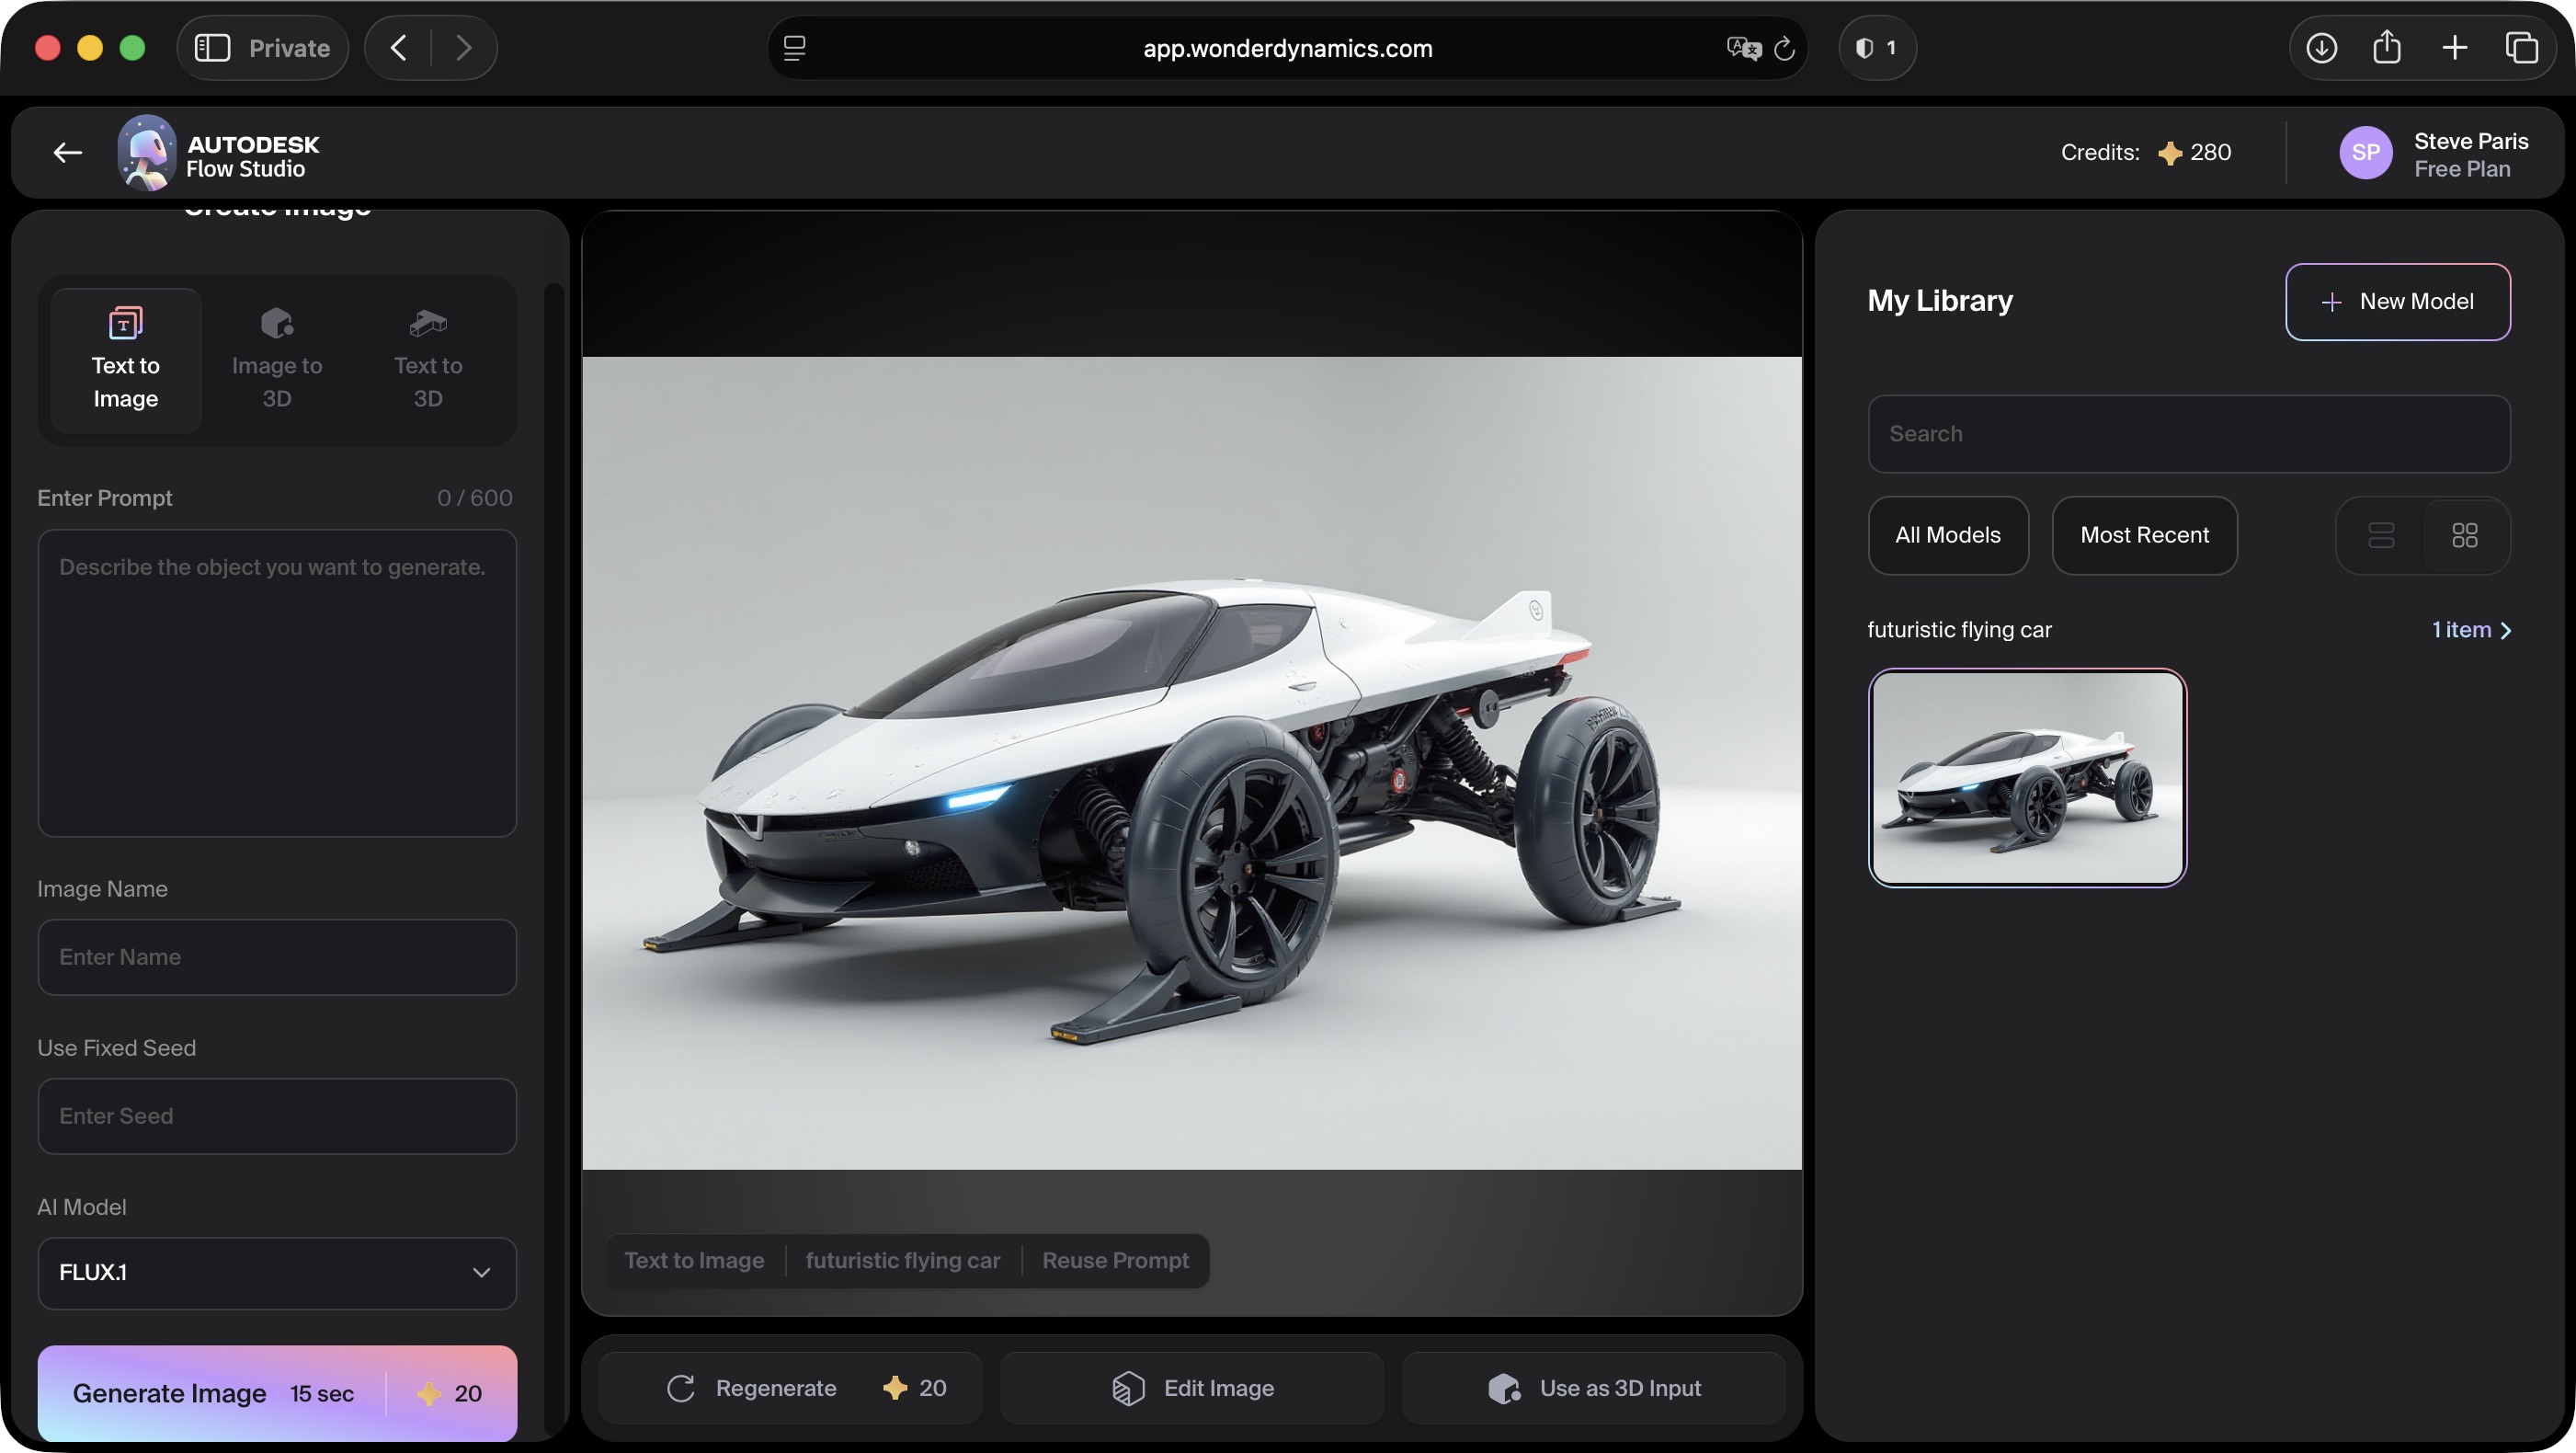Open the FLUX.1 AI Model dropdown

277,1273
